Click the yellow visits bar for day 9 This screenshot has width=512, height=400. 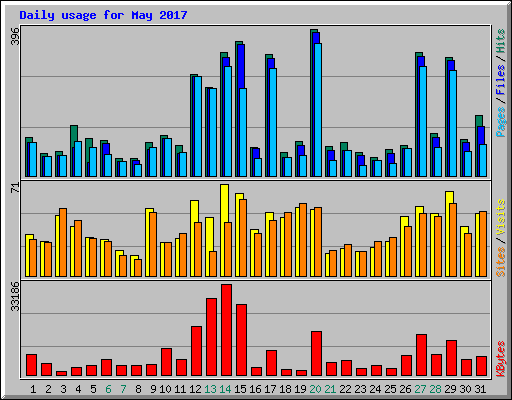(x=148, y=242)
